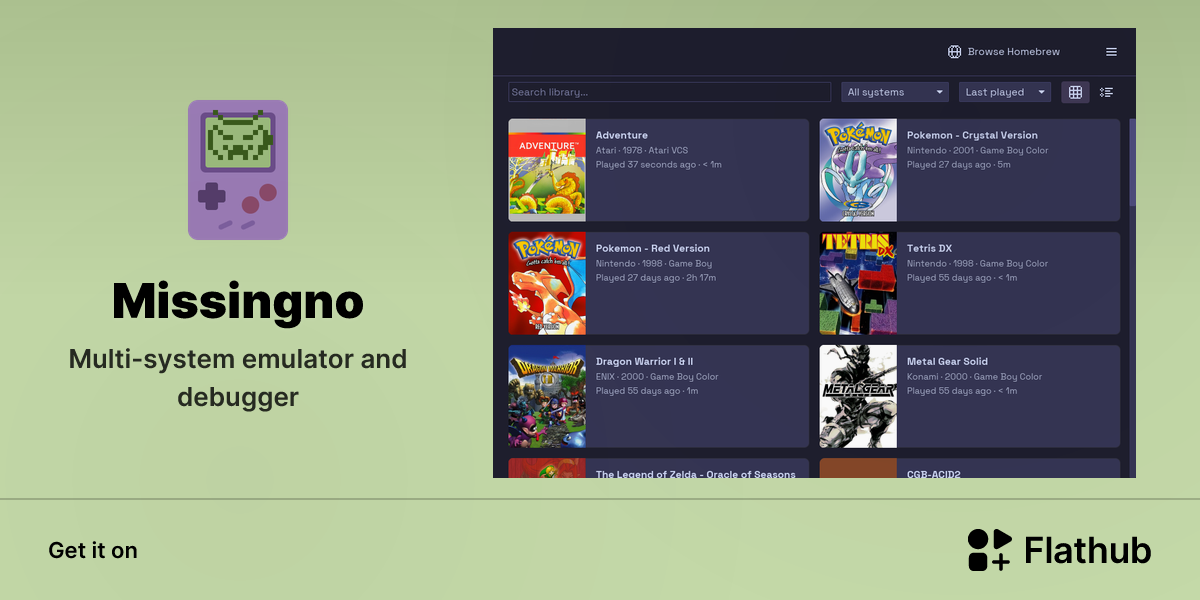Select the Adventure game title

(x=622, y=135)
